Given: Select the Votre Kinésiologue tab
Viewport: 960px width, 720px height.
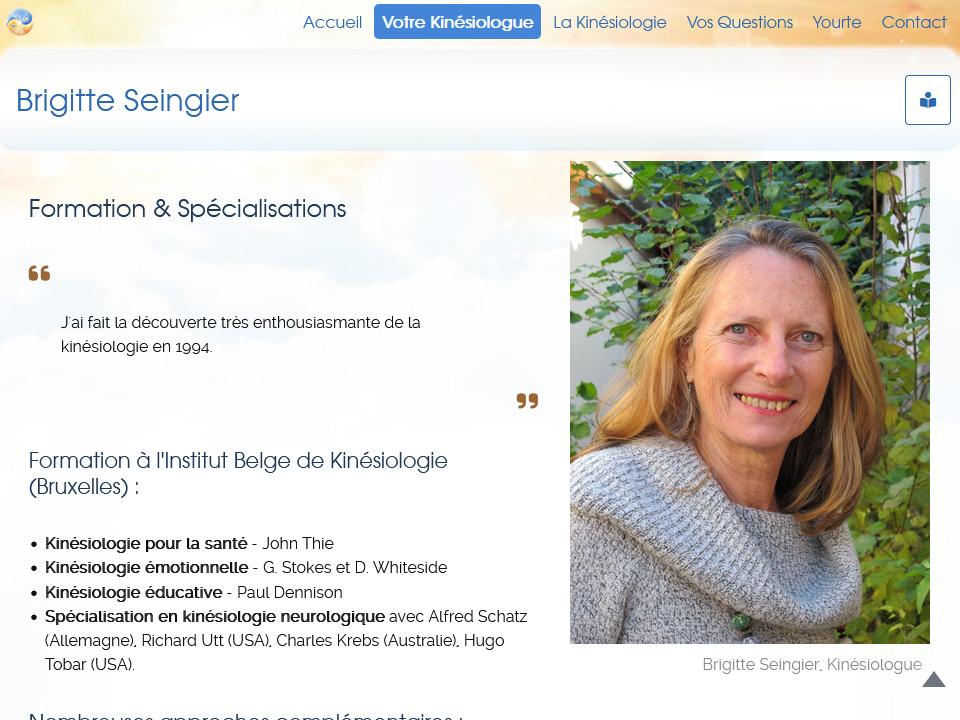Looking at the screenshot, I should point(457,22).
